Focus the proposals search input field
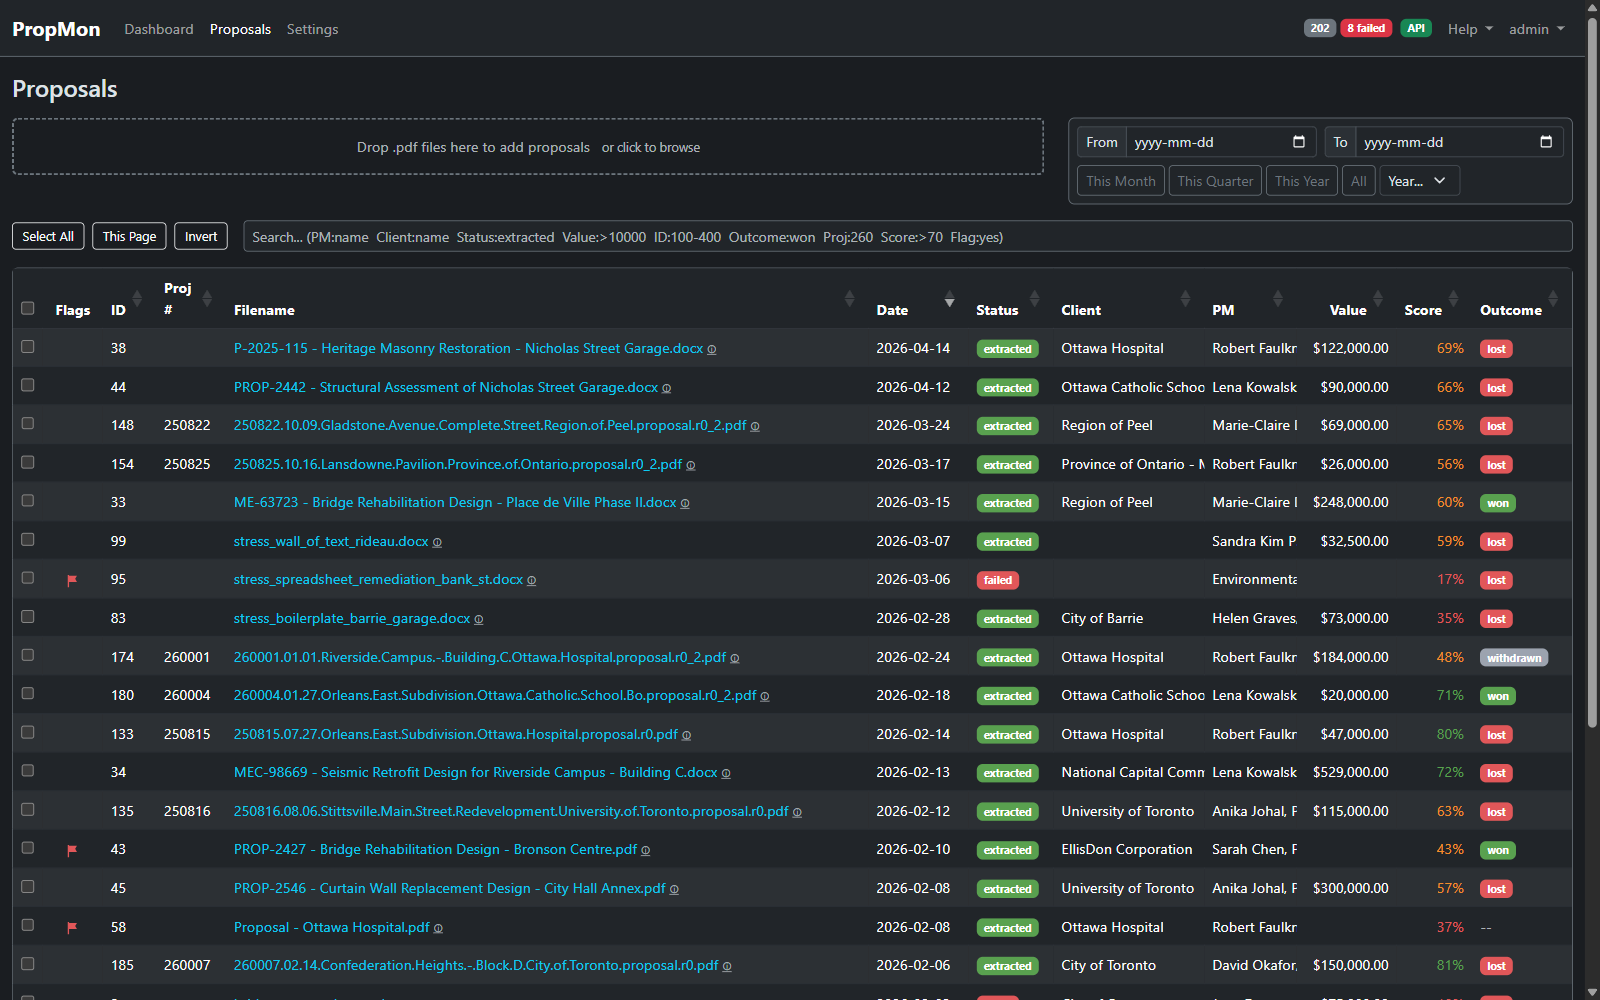Screen dimensions: 1600x1000 pos(906,237)
